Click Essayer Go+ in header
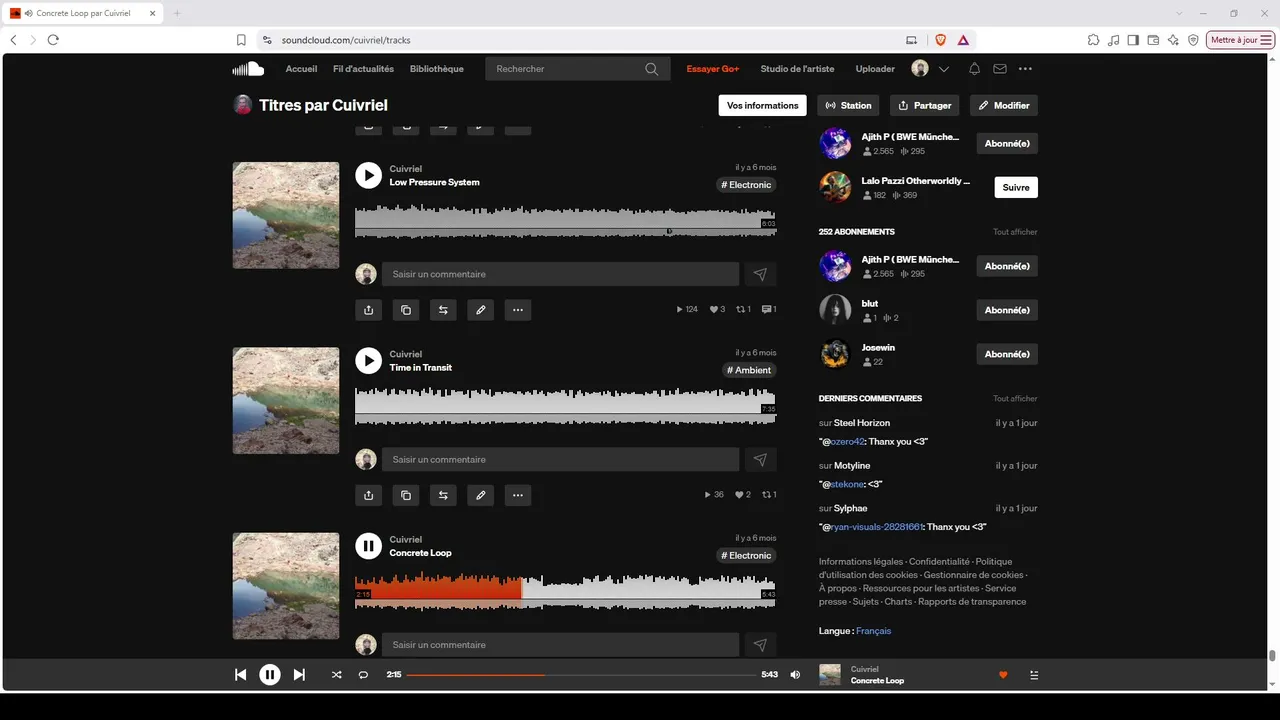1280x720 pixels. (713, 69)
